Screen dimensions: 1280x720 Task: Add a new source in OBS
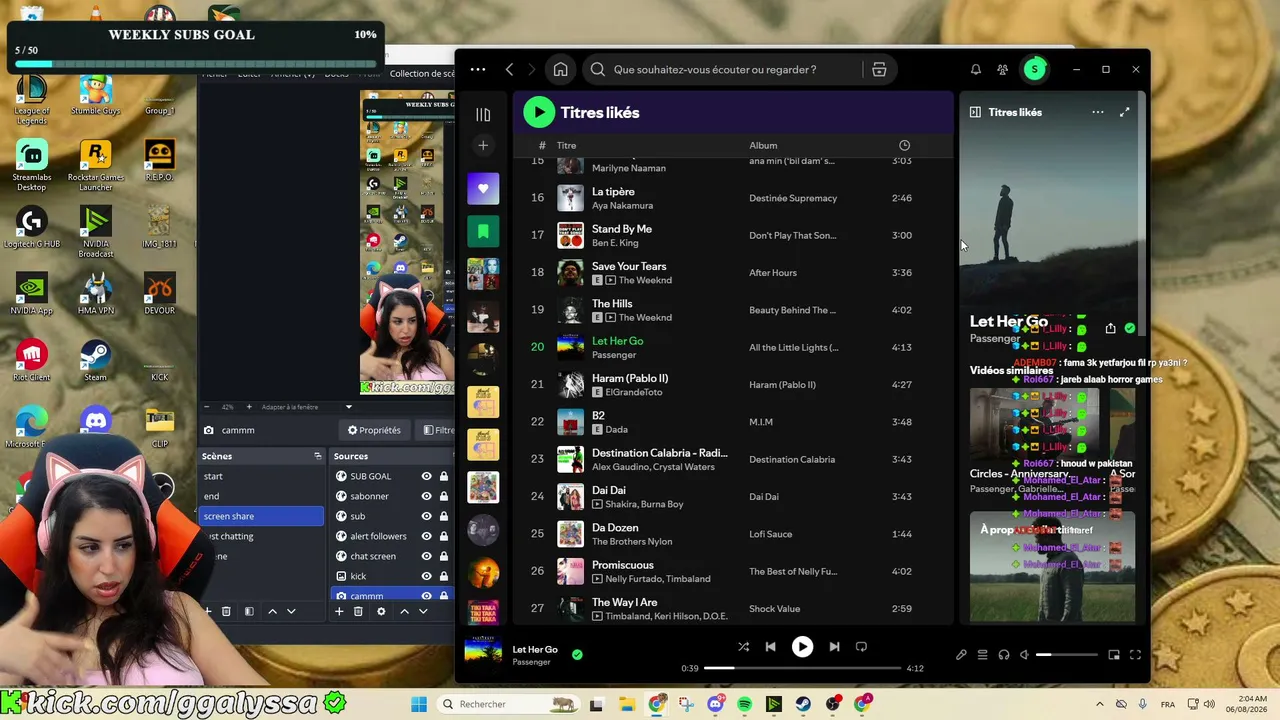[339, 611]
